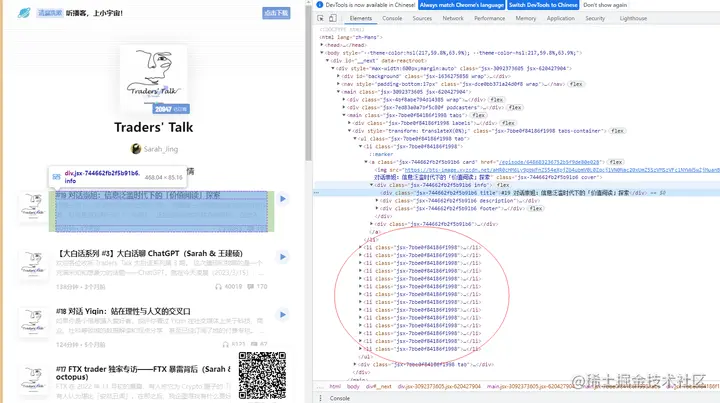Click the info icon in the DevTools language banner
Image resolution: width=720 pixels, height=403 pixels.
pyautogui.click(x=320, y=5)
